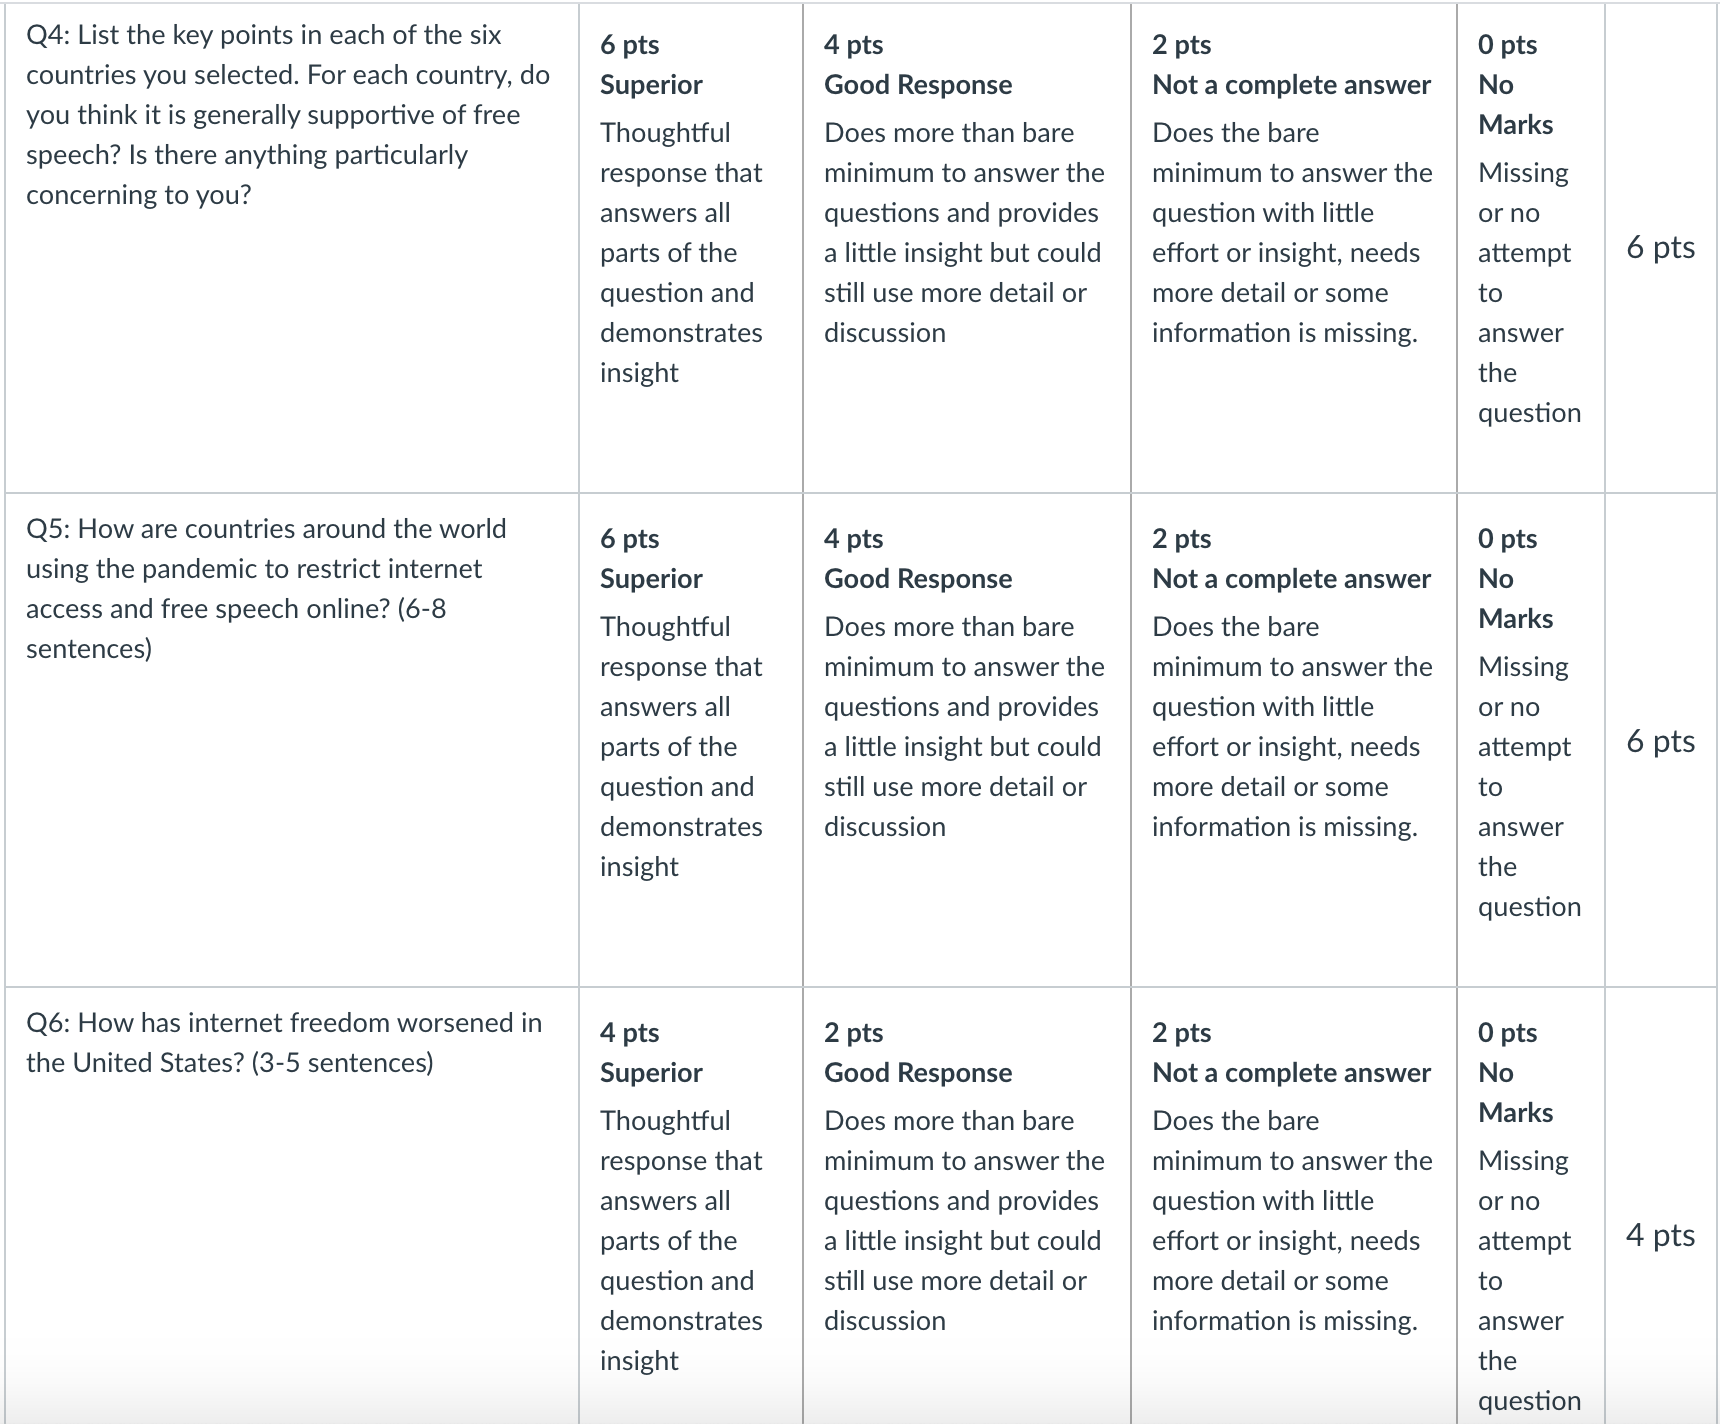
Task: Select the Q6 Superior 4 pts rating
Action: pos(690,1206)
